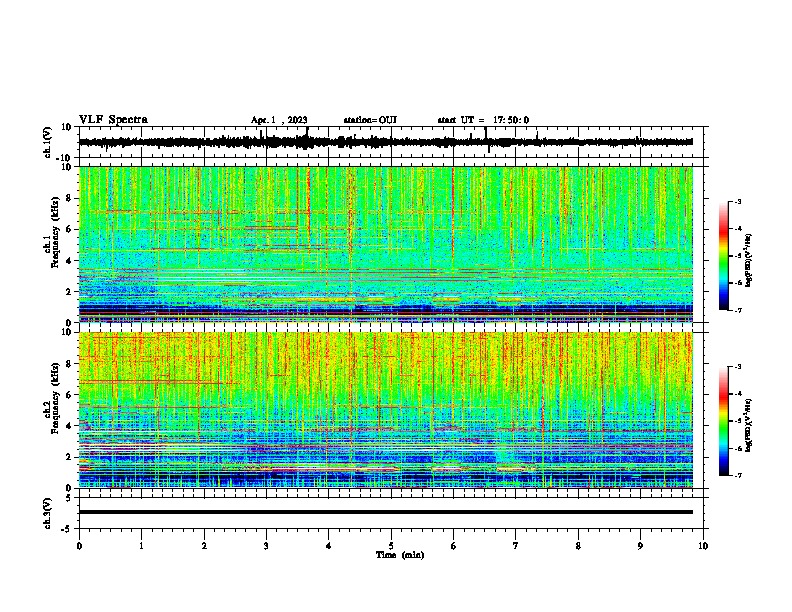Click the -3 label on ch.1 colorbar
The height and width of the screenshot is (612, 792).
738,202
